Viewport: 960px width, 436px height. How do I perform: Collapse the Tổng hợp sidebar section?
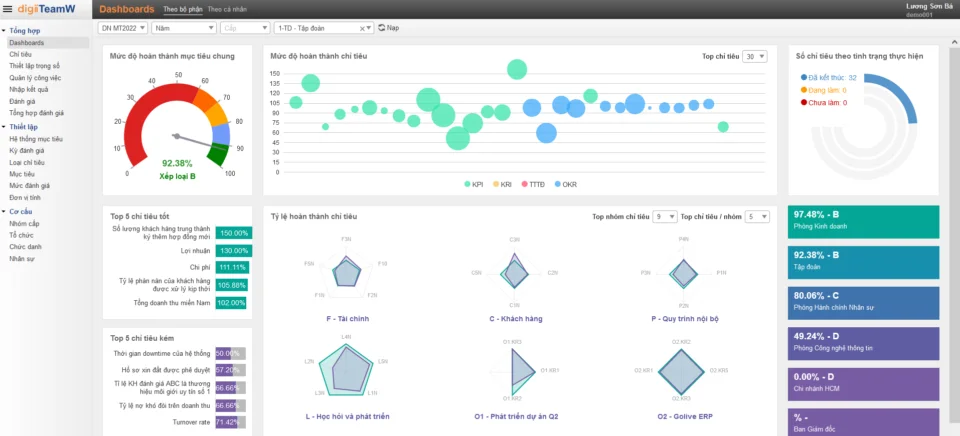(x=4, y=31)
